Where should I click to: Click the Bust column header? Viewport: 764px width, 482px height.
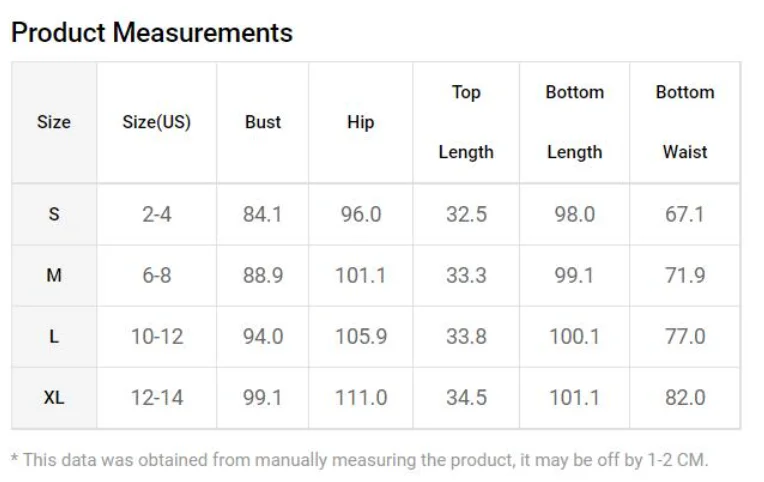263,122
